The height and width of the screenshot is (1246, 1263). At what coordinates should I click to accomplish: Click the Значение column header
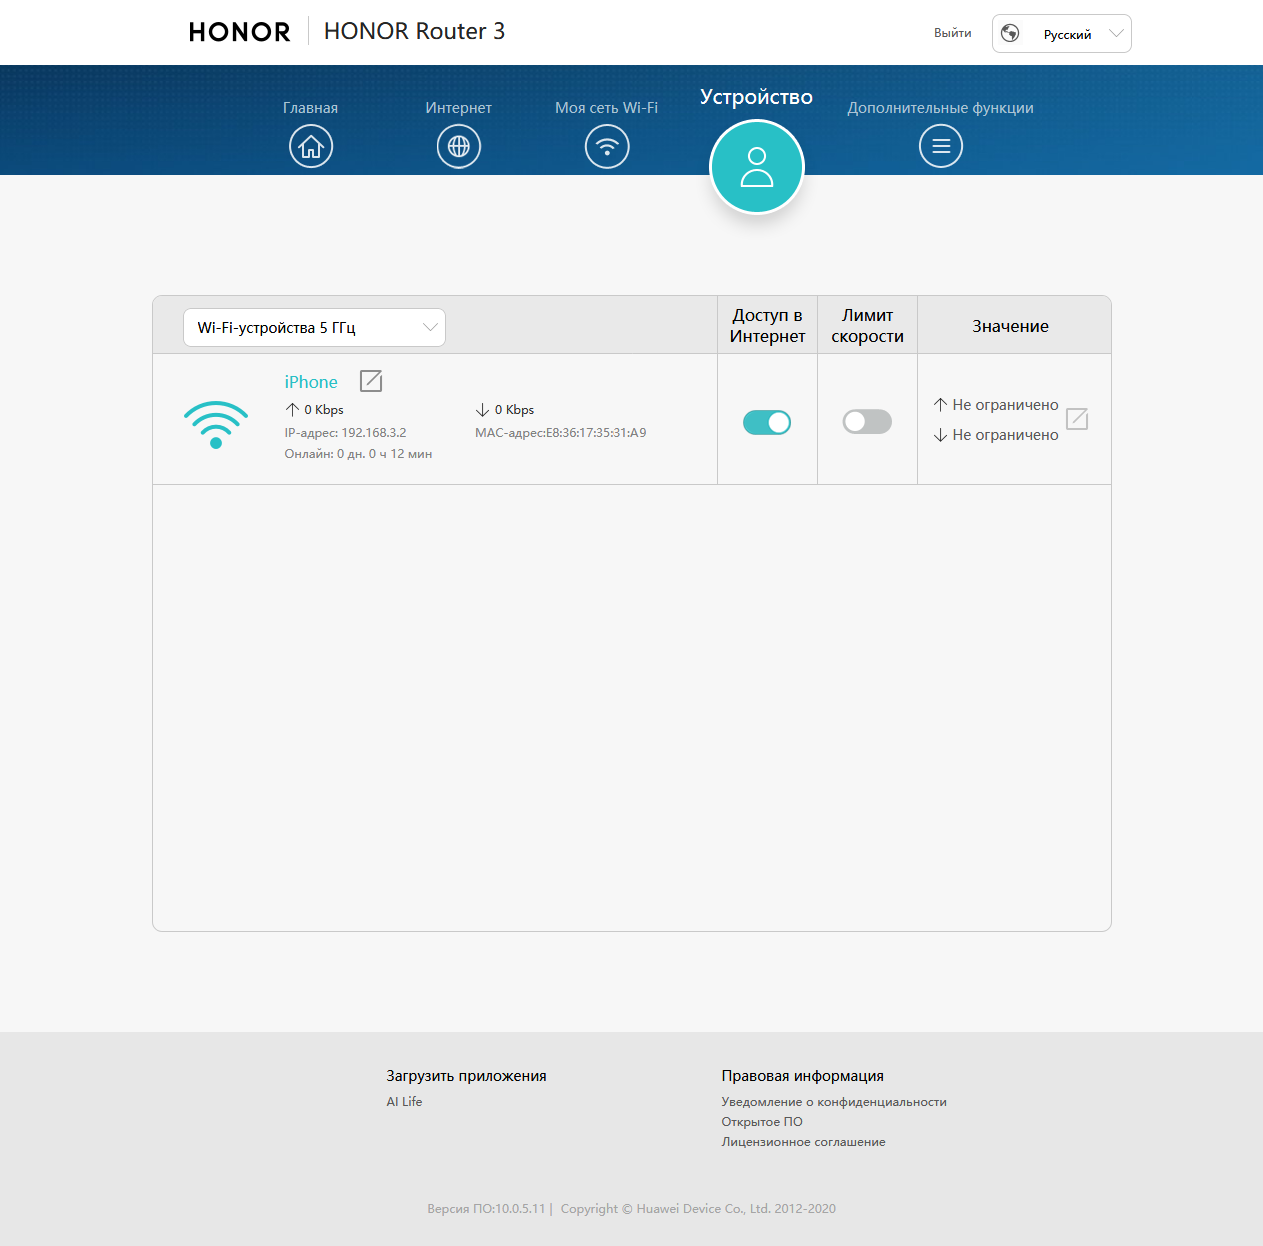(x=1011, y=327)
